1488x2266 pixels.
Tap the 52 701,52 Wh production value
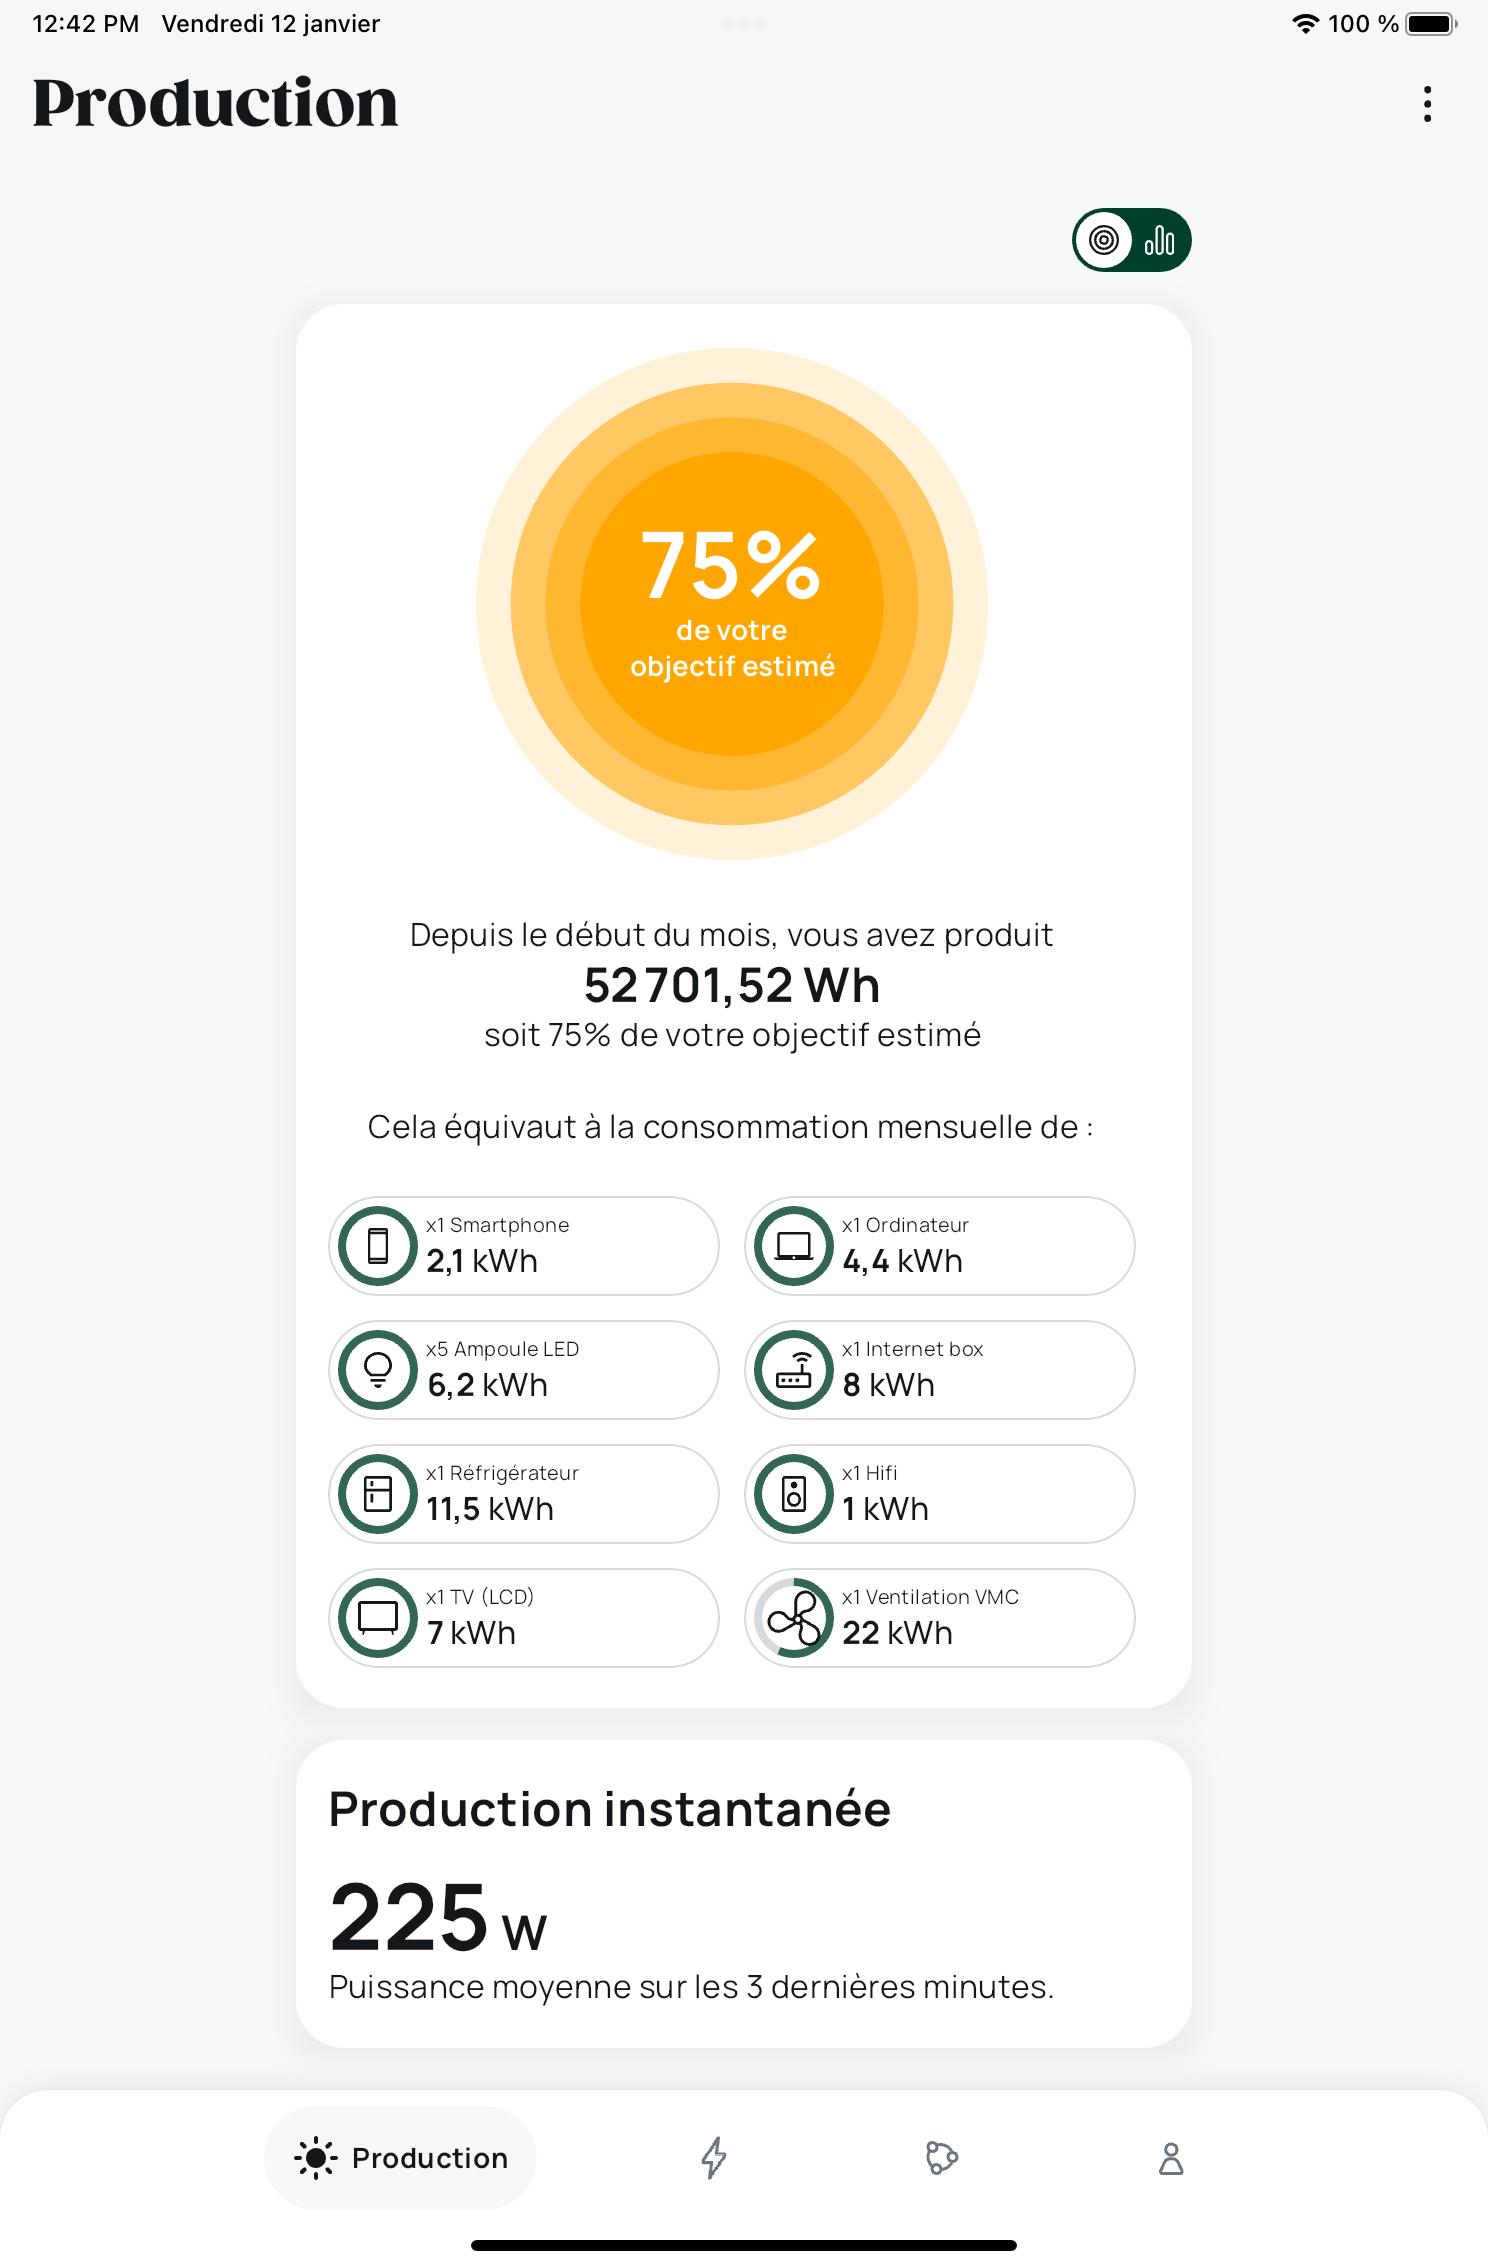[x=732, y=986]
